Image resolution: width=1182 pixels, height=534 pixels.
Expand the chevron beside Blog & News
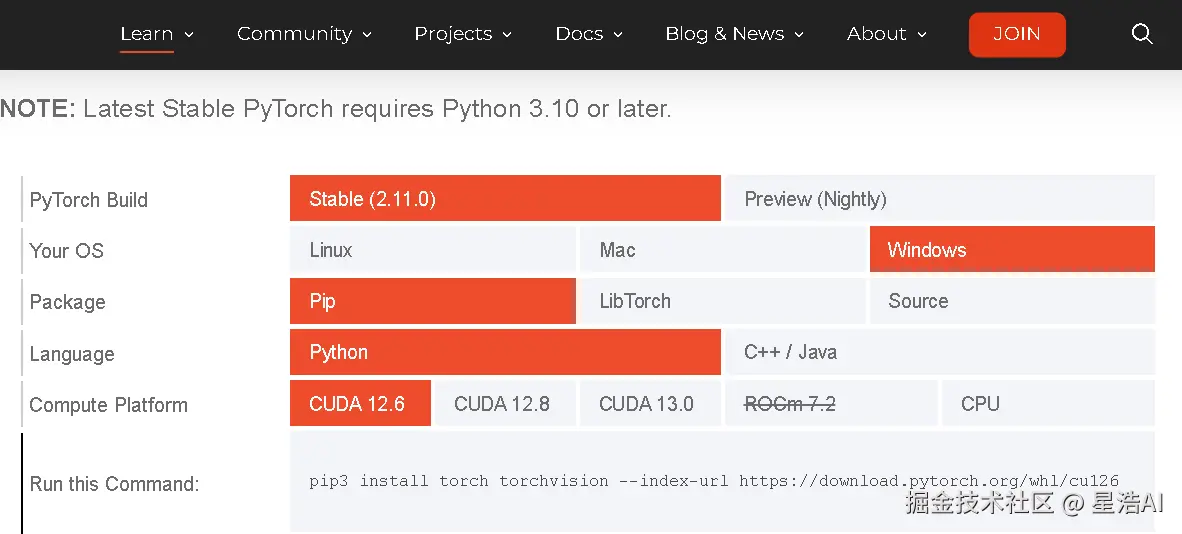[x=799, y=35]
